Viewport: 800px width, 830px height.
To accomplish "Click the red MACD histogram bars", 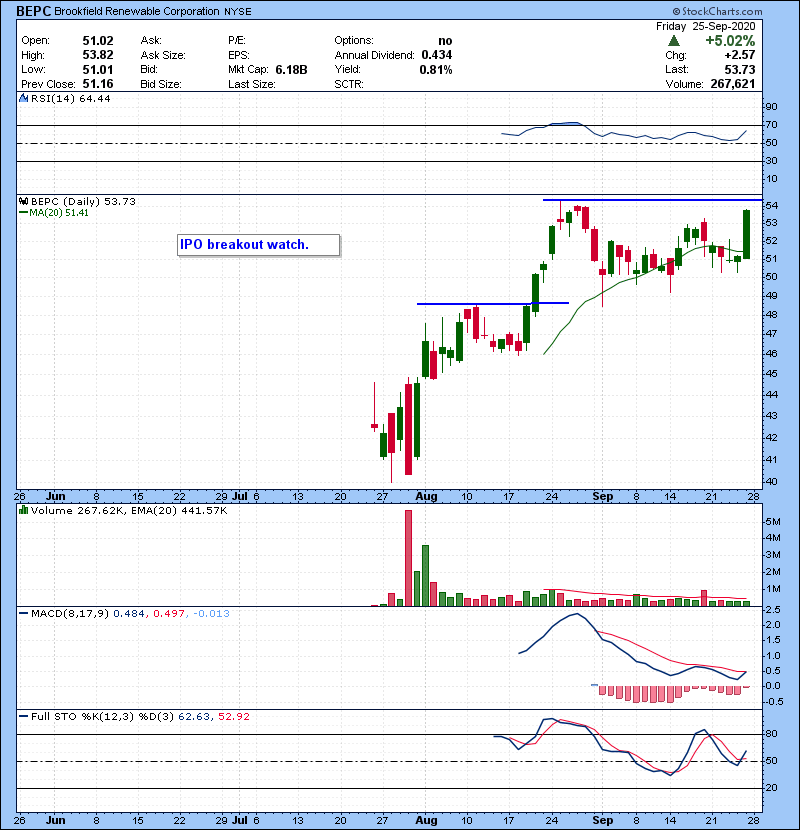I will point(640,692).
